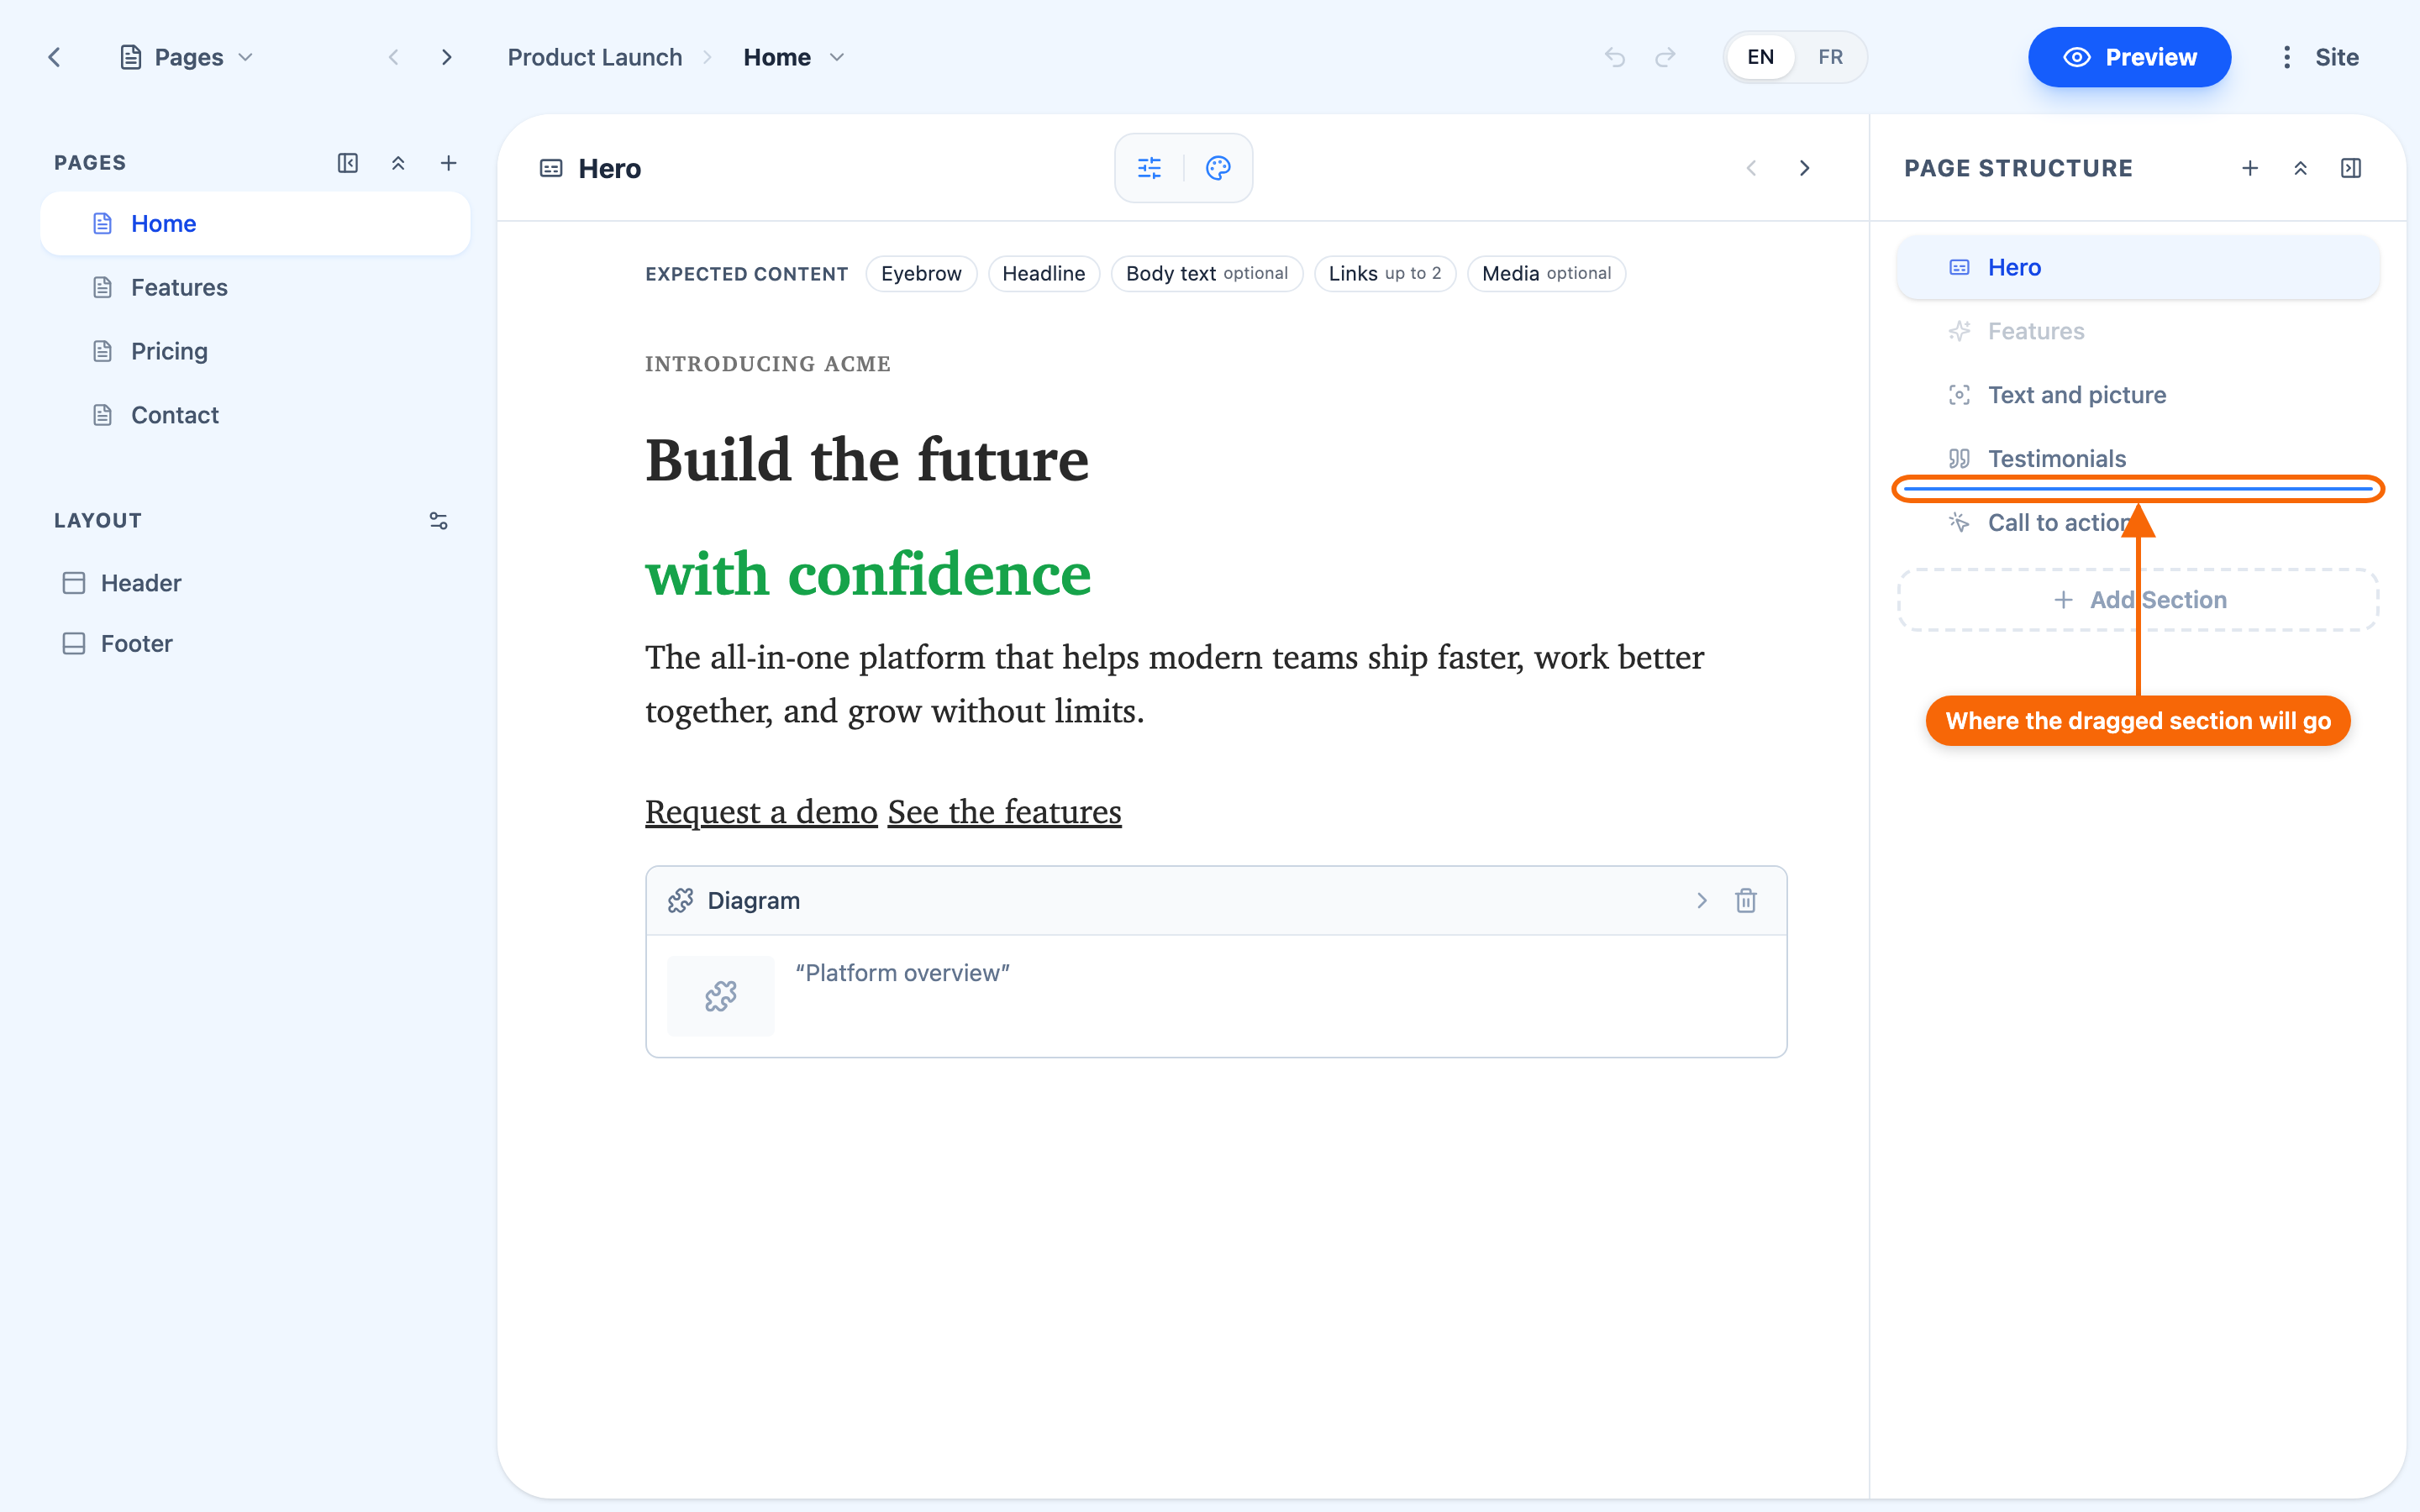Add a new page with plus icon

coord(449,163)
